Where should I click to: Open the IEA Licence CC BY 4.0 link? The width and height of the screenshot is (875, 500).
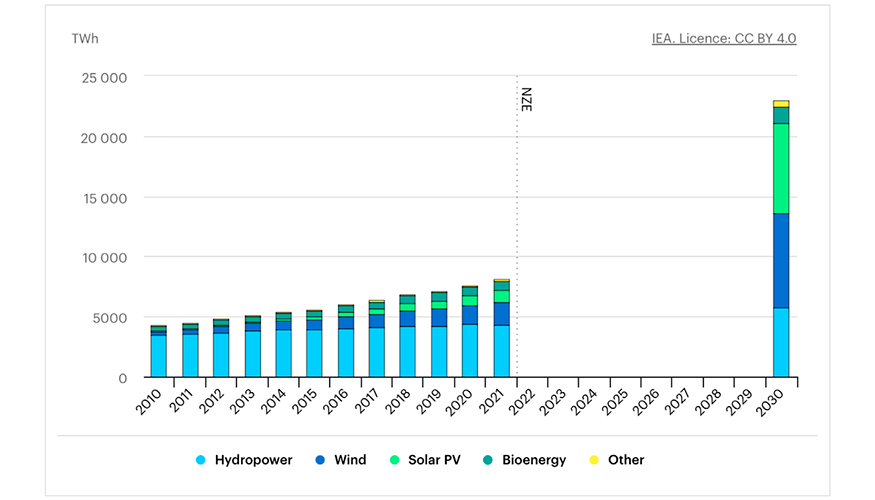coord(723,39)
